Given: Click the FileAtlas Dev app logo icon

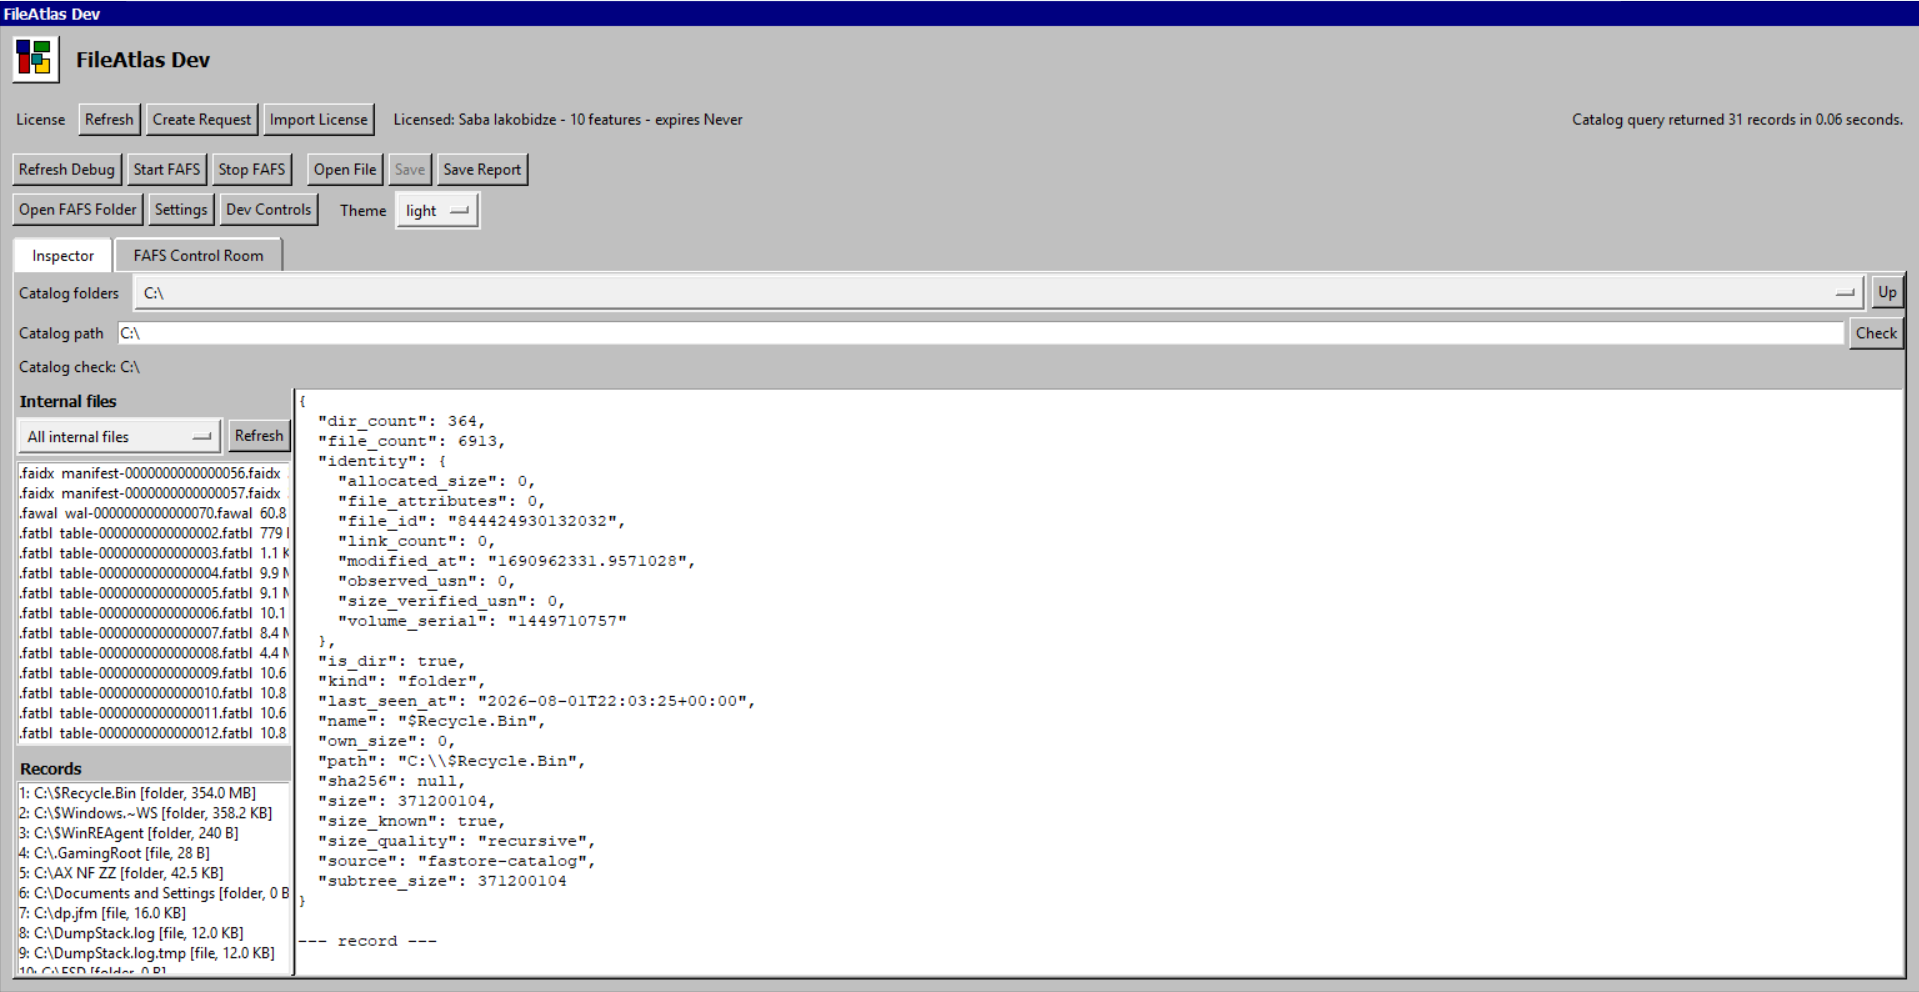Looking at the screenshot, I should coord(36,59).
